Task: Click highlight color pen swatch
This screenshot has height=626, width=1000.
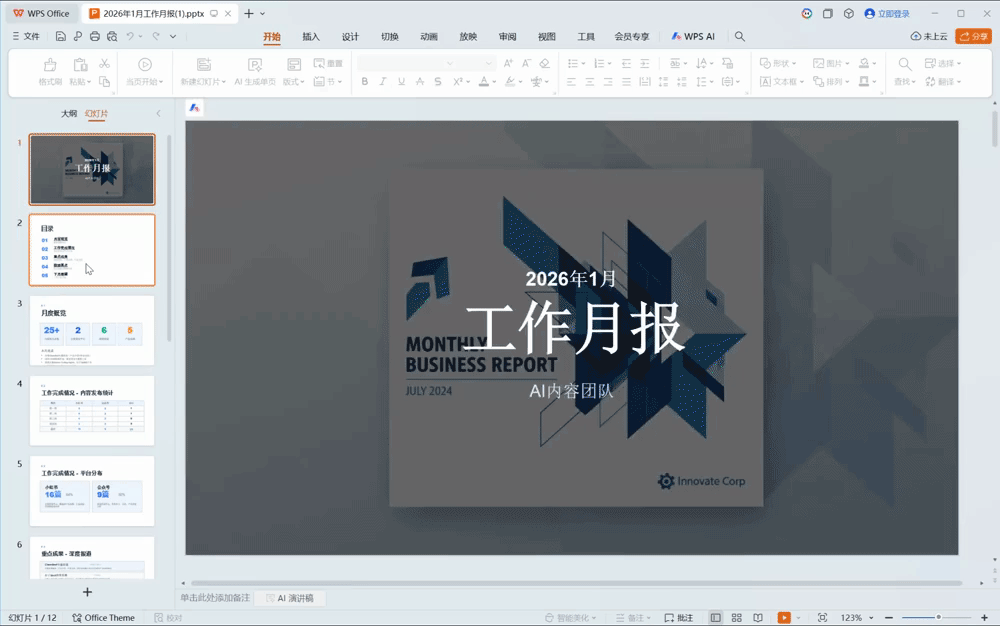Action: (510, 82)
